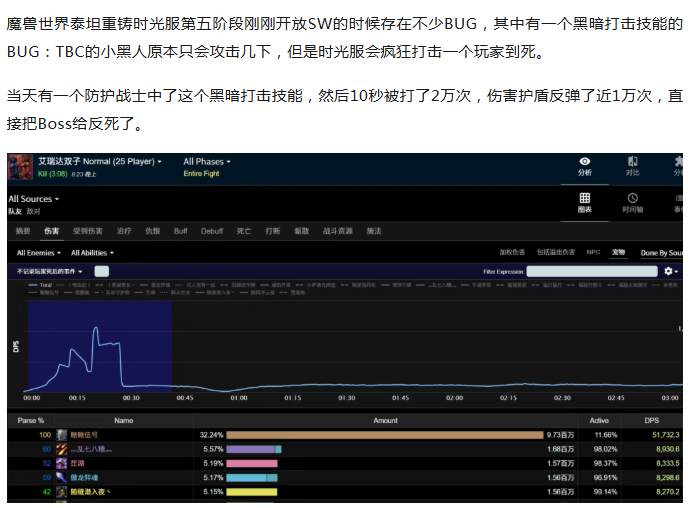Sort table by the Amount column header
The image size is (699, 508).
click(x=385, y=420)
